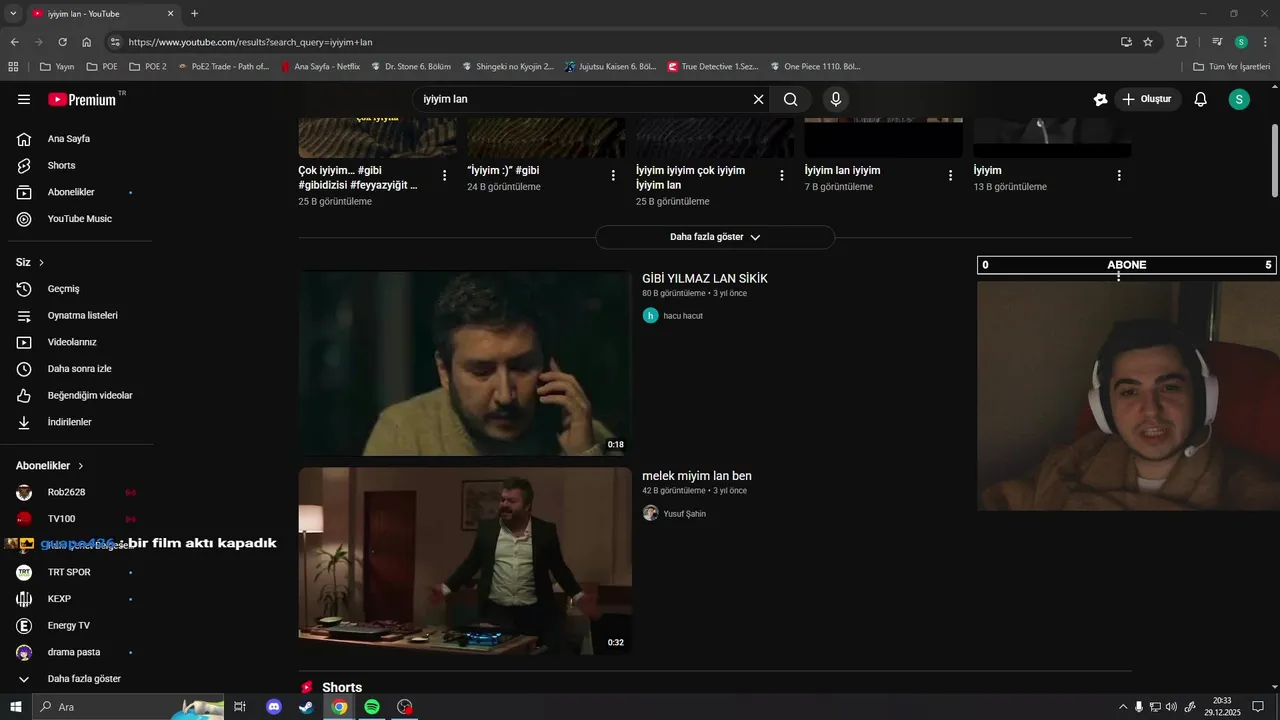Open options for İyiyim lan iyiyim short
Image resolution: width=1280 pixels, height=720 pixels.
(951, 175)
